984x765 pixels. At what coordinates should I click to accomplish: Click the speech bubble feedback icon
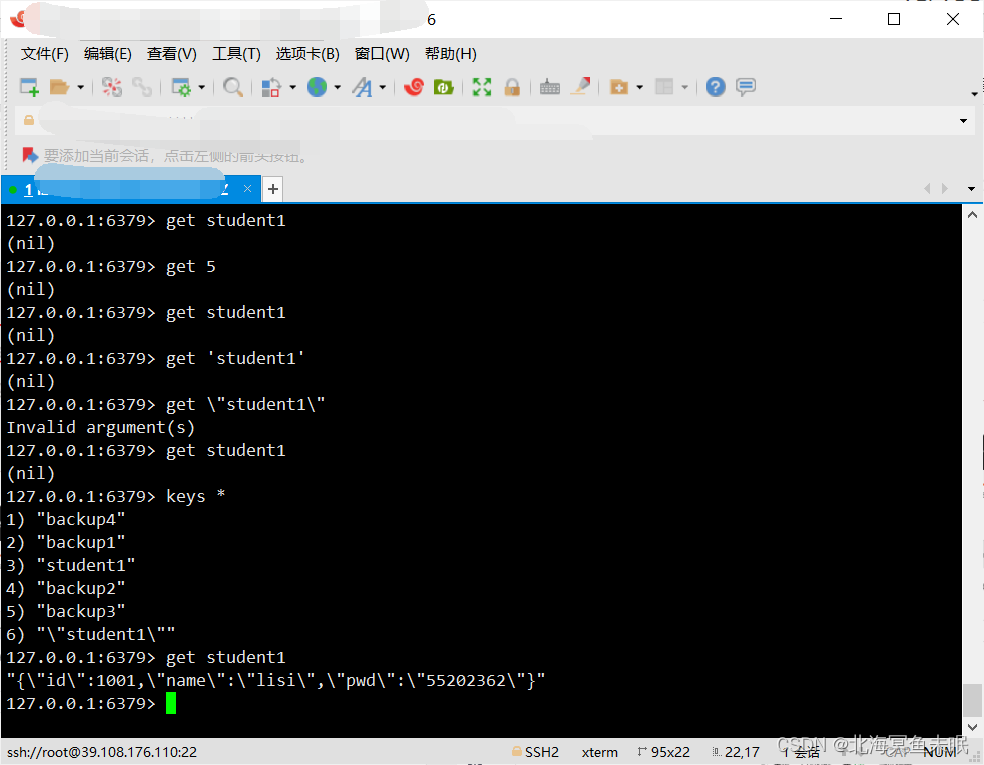pos(746,87)
